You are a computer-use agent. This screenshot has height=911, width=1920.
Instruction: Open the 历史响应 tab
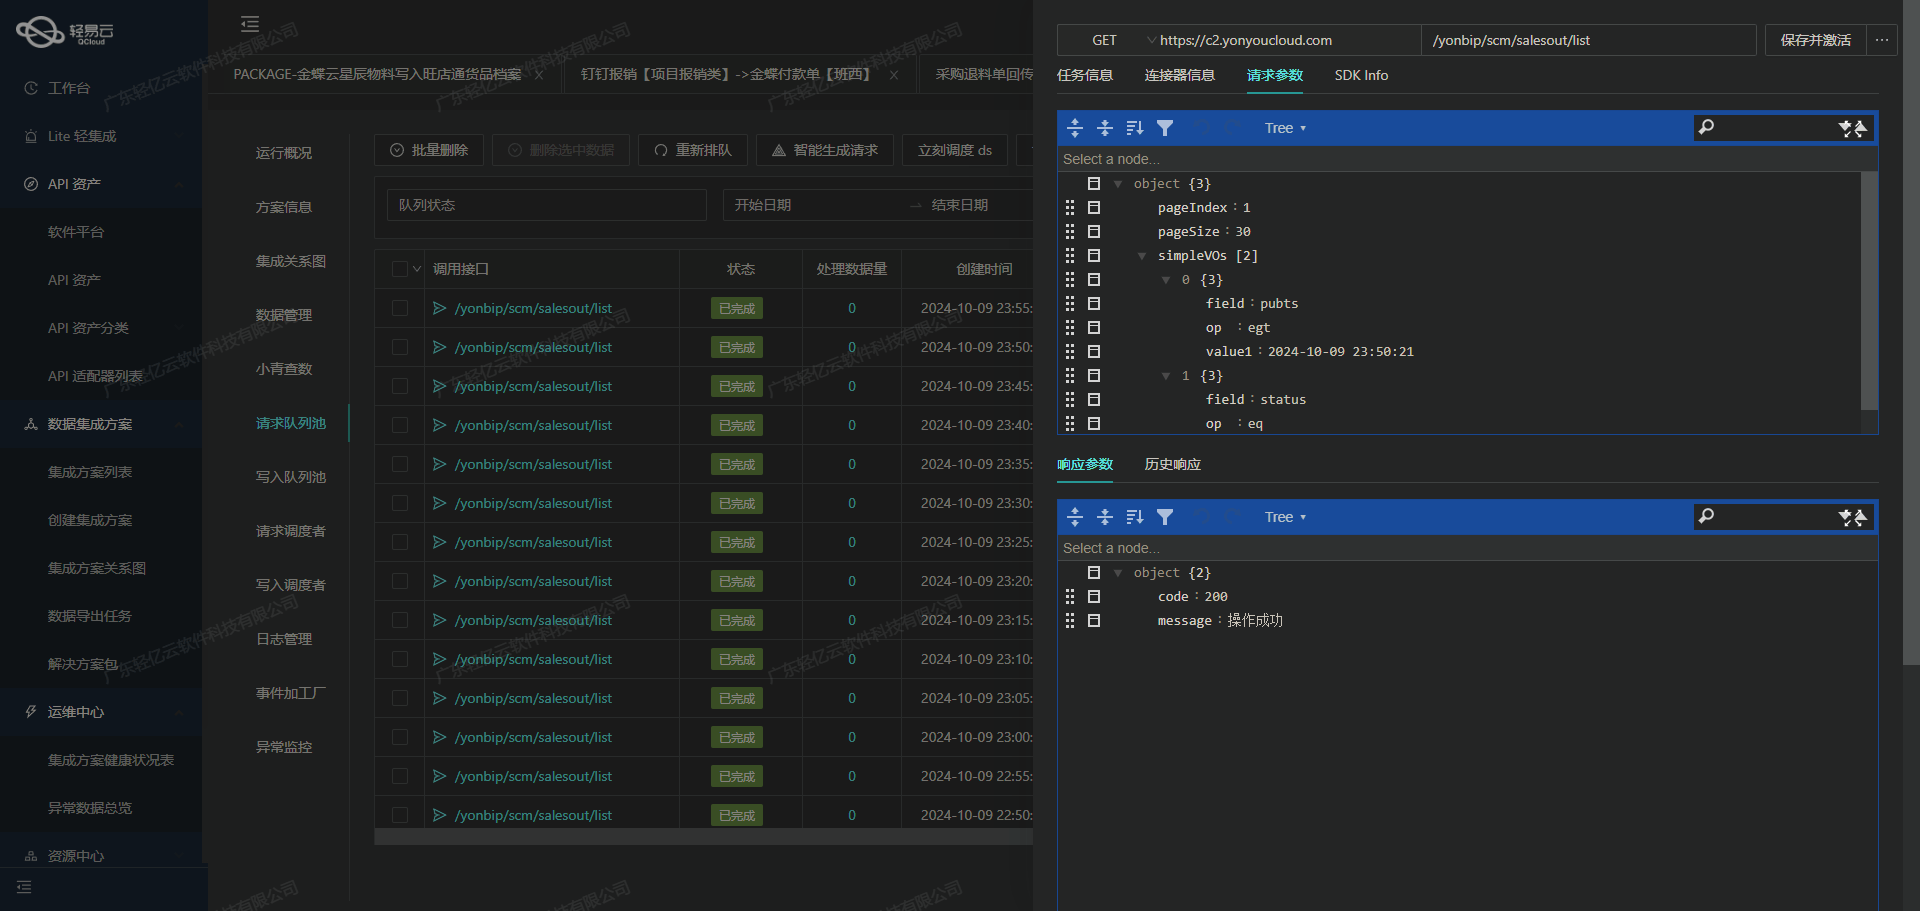(x=1173, y=464)
